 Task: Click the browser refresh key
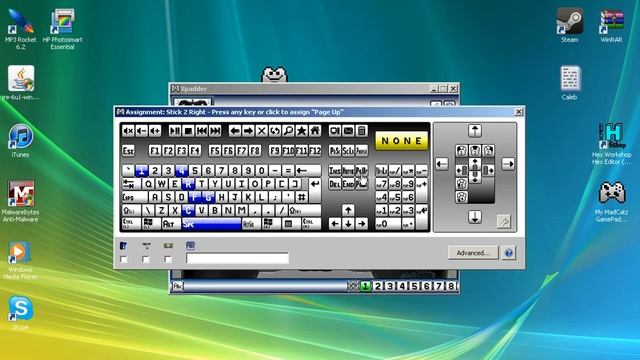275,131
